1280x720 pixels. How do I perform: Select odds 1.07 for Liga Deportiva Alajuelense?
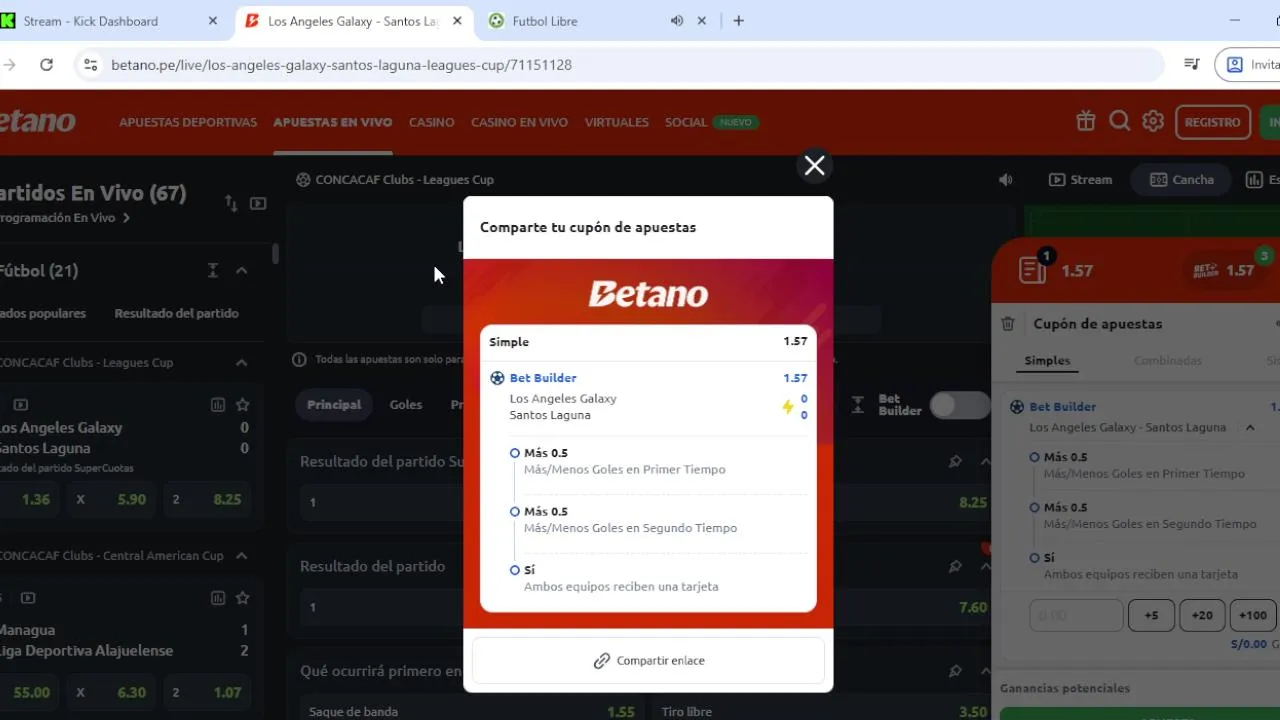(x=208, y=692)
